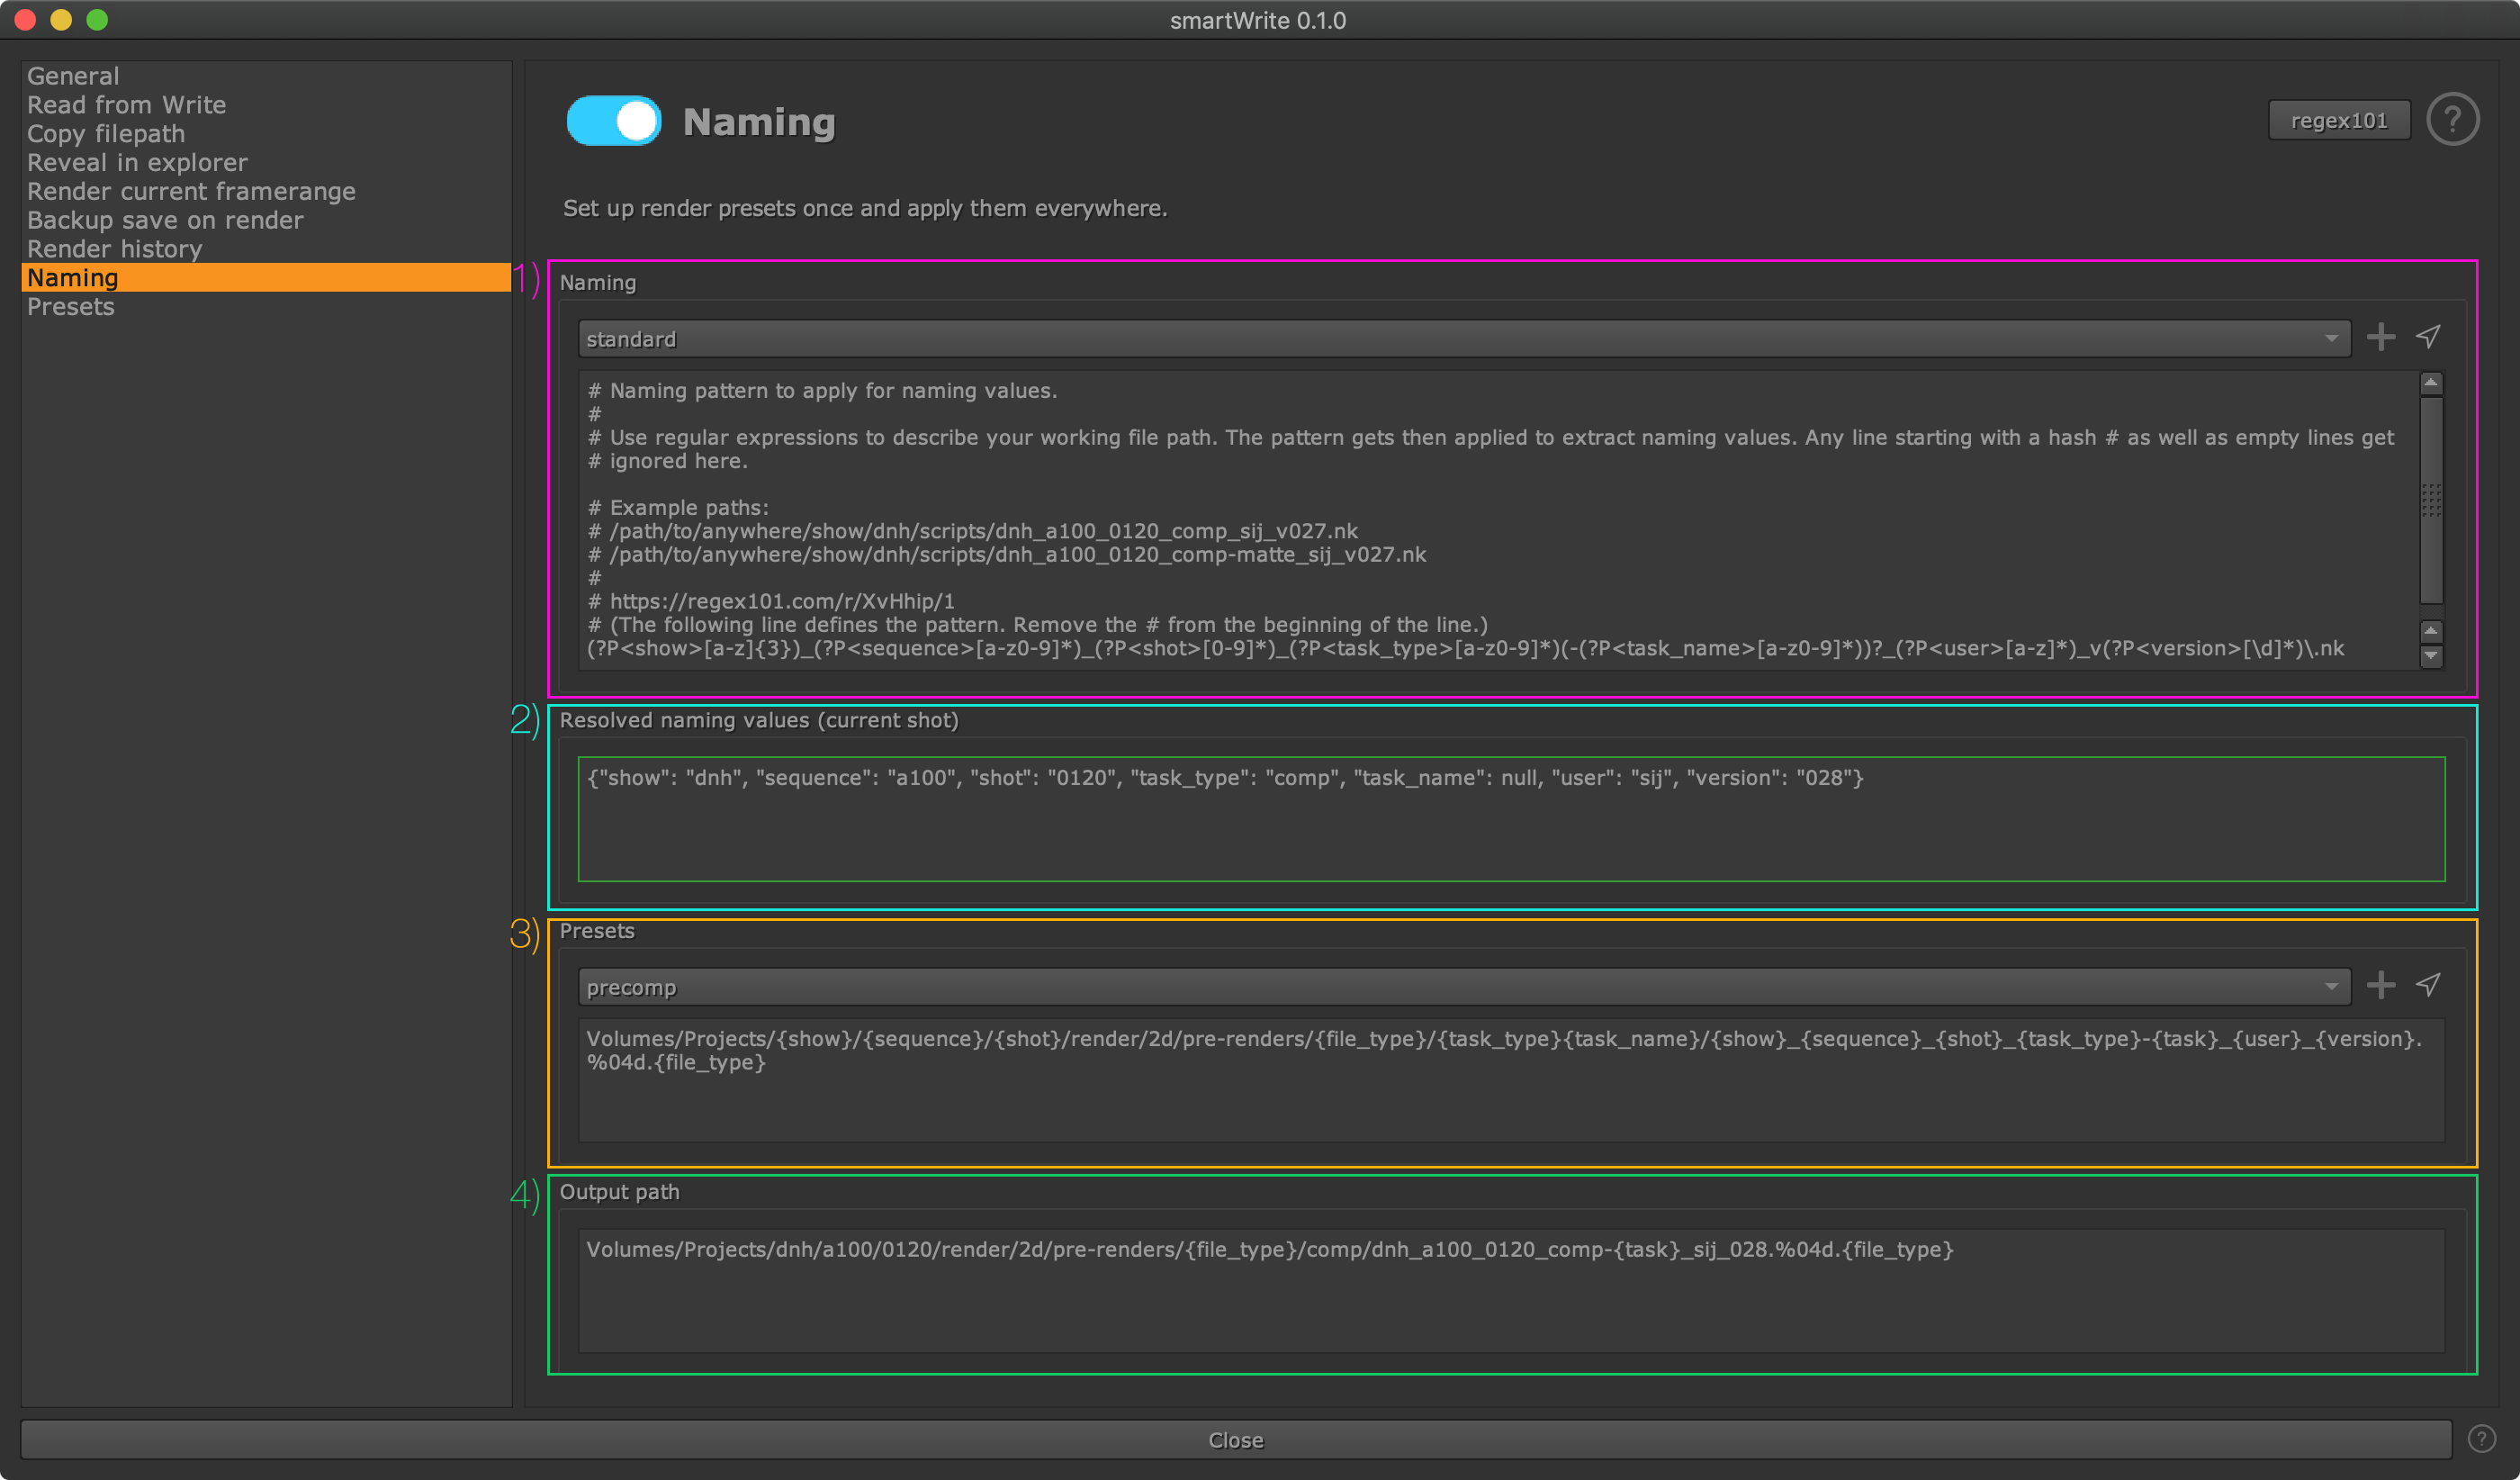Expand the standard naming dropdown
The height and width of the screenshot is (1480, 2520).
click(x=1463, y=339)
